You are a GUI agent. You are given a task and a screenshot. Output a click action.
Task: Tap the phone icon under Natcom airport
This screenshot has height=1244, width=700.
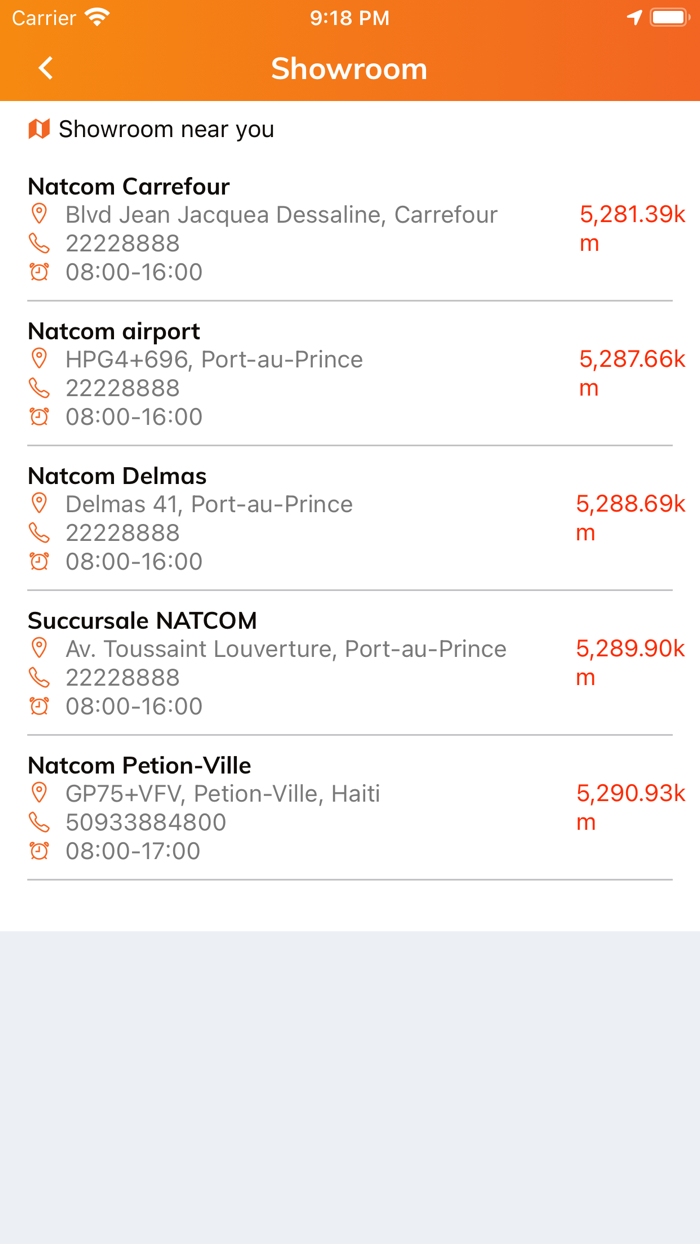tap(40, 388)
